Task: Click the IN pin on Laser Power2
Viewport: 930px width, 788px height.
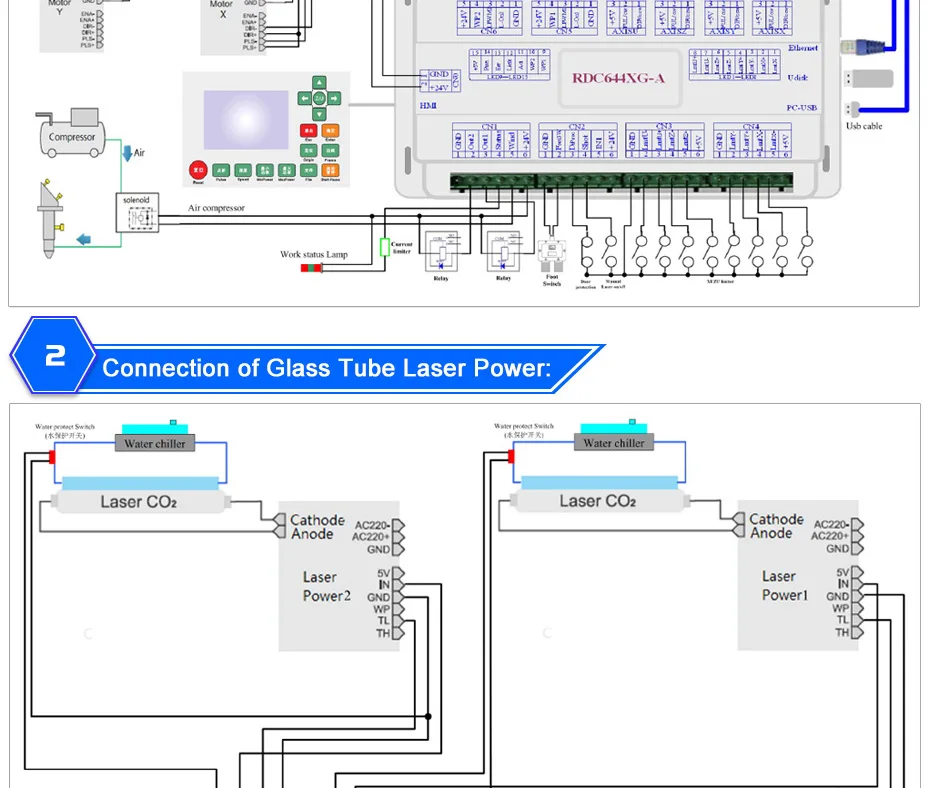Action: tap(398, 585)
